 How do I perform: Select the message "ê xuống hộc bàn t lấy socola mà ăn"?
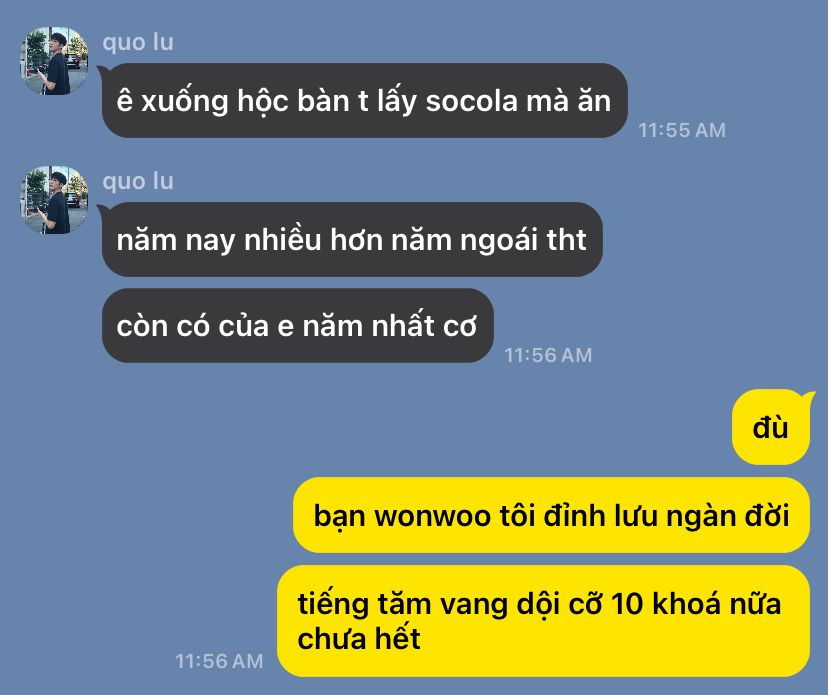coord(364,100)
